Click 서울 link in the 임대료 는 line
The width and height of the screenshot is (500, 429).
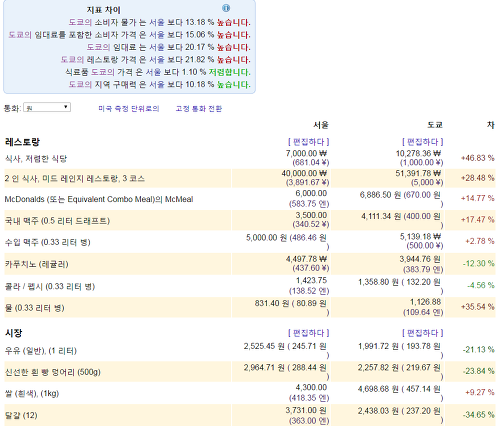157,47
